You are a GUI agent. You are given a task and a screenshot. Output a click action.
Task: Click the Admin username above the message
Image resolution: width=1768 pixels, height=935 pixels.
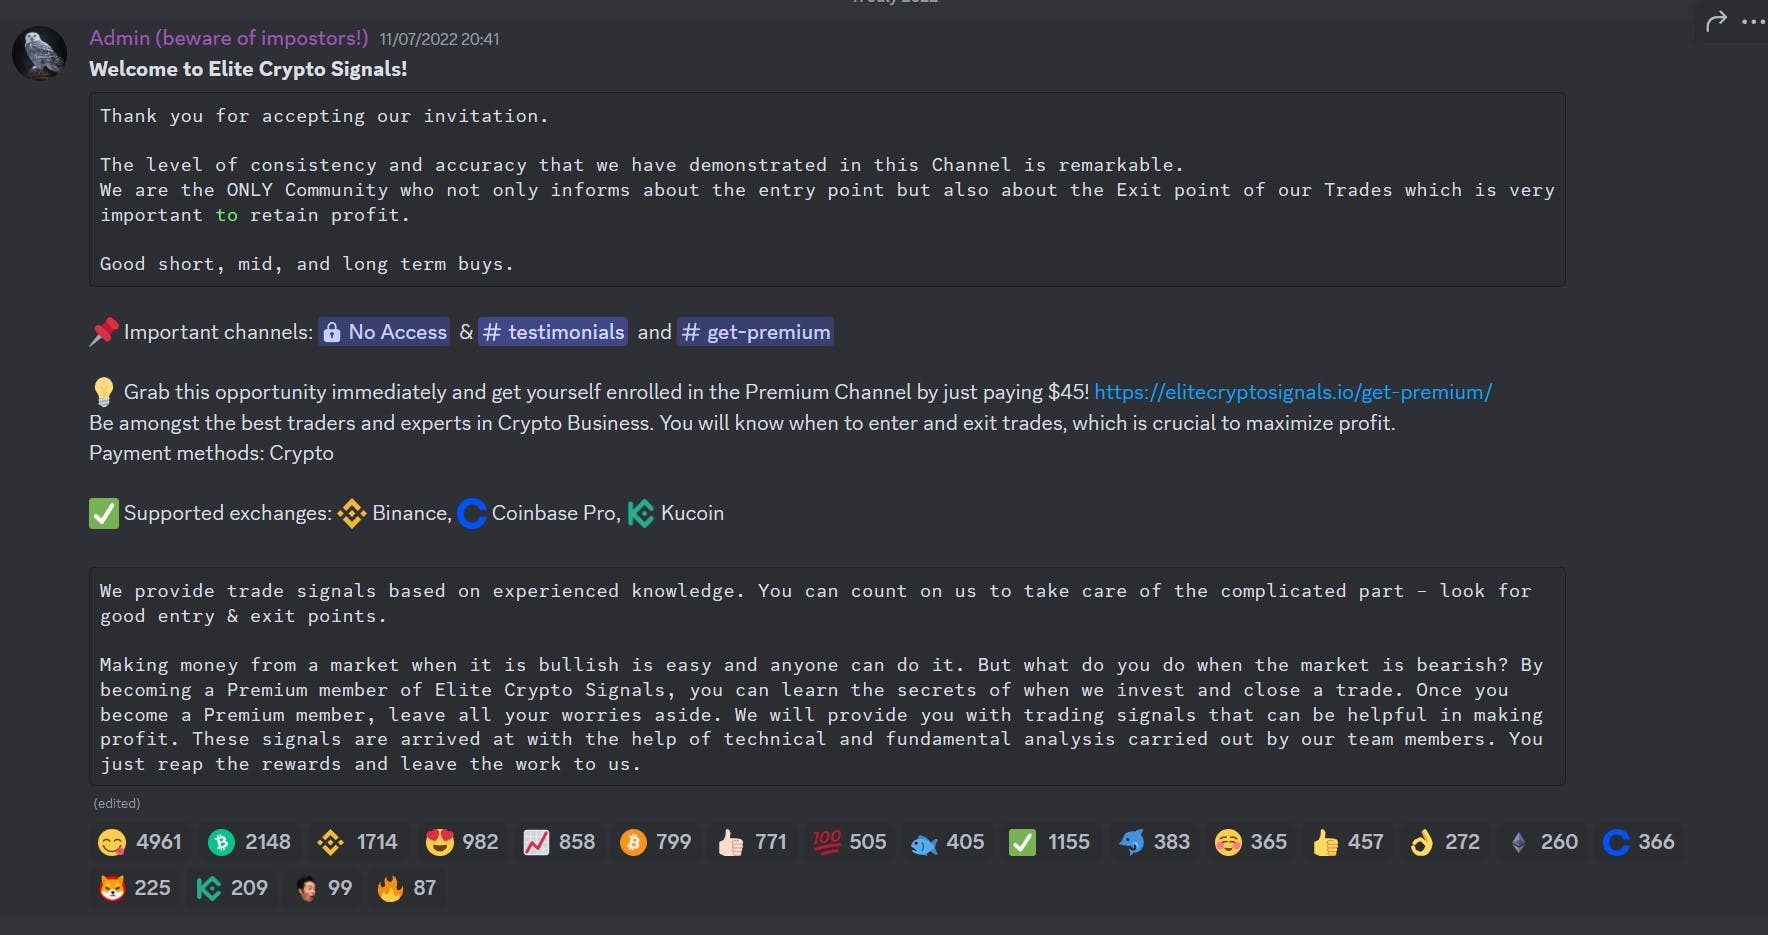pos(228,38)
